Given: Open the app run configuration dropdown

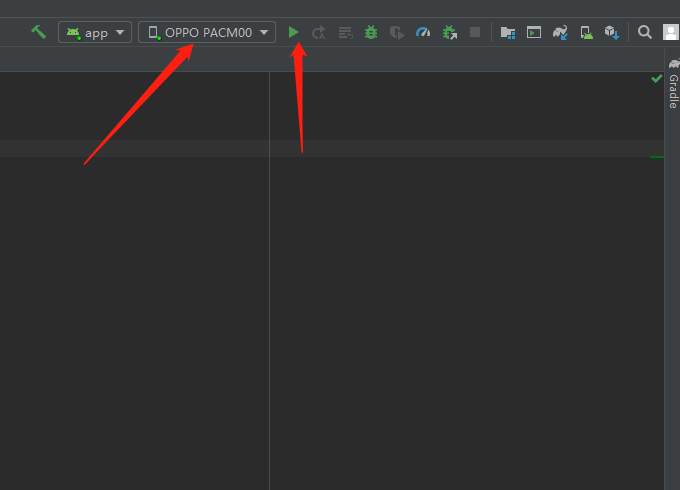Looking at the screenshot, I should pyautogui.click(x=95, y=33).
